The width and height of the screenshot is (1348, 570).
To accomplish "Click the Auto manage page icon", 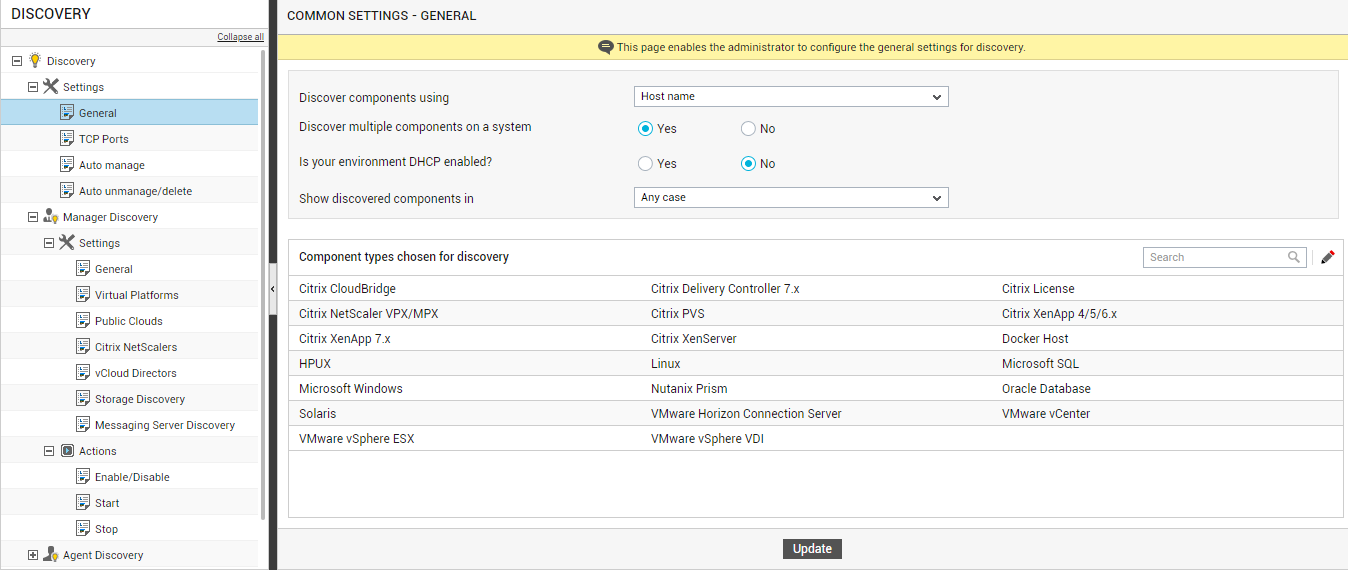I will tap(67, 165).
